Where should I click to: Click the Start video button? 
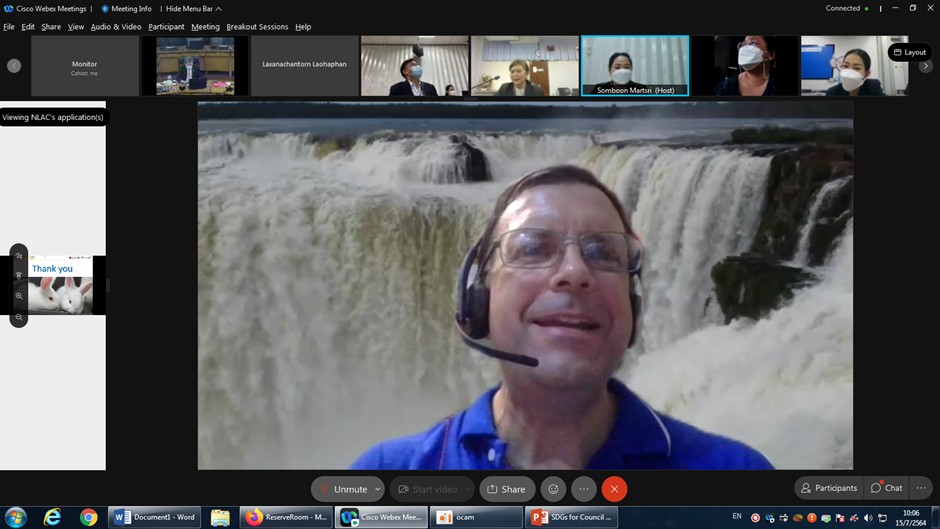click(x=427, y=489)
